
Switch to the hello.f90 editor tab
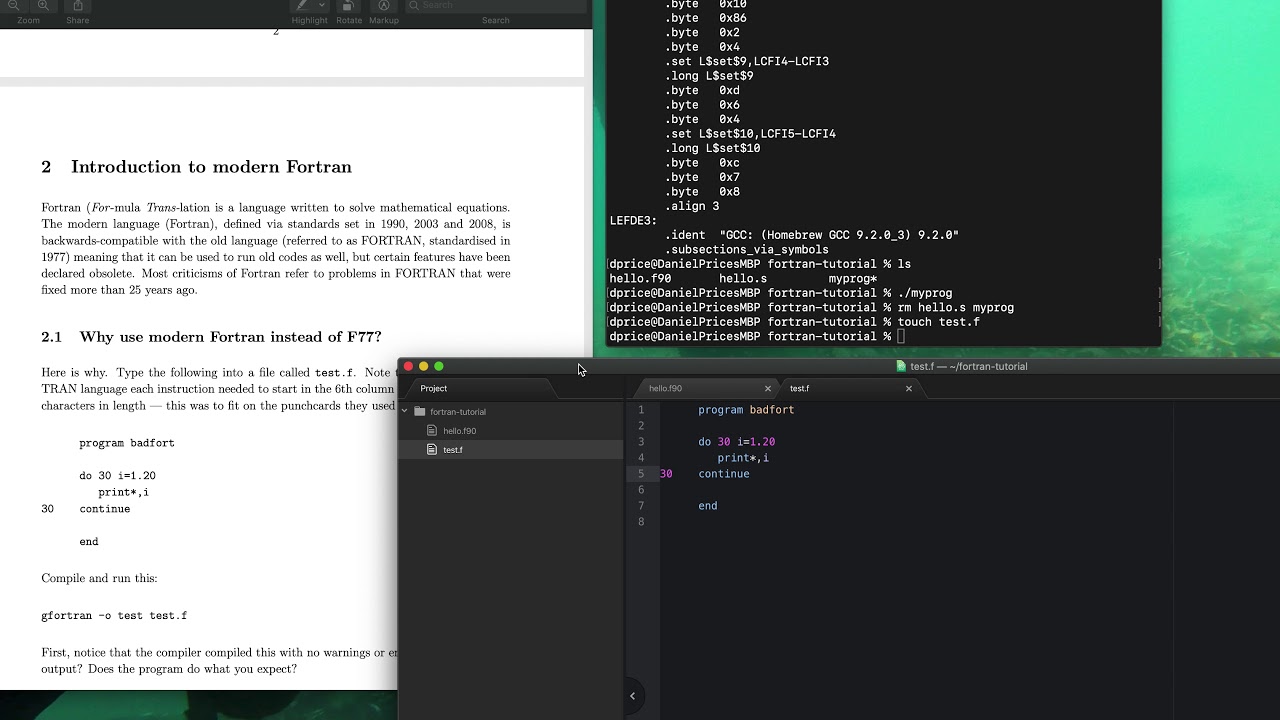tap(665, 388)
